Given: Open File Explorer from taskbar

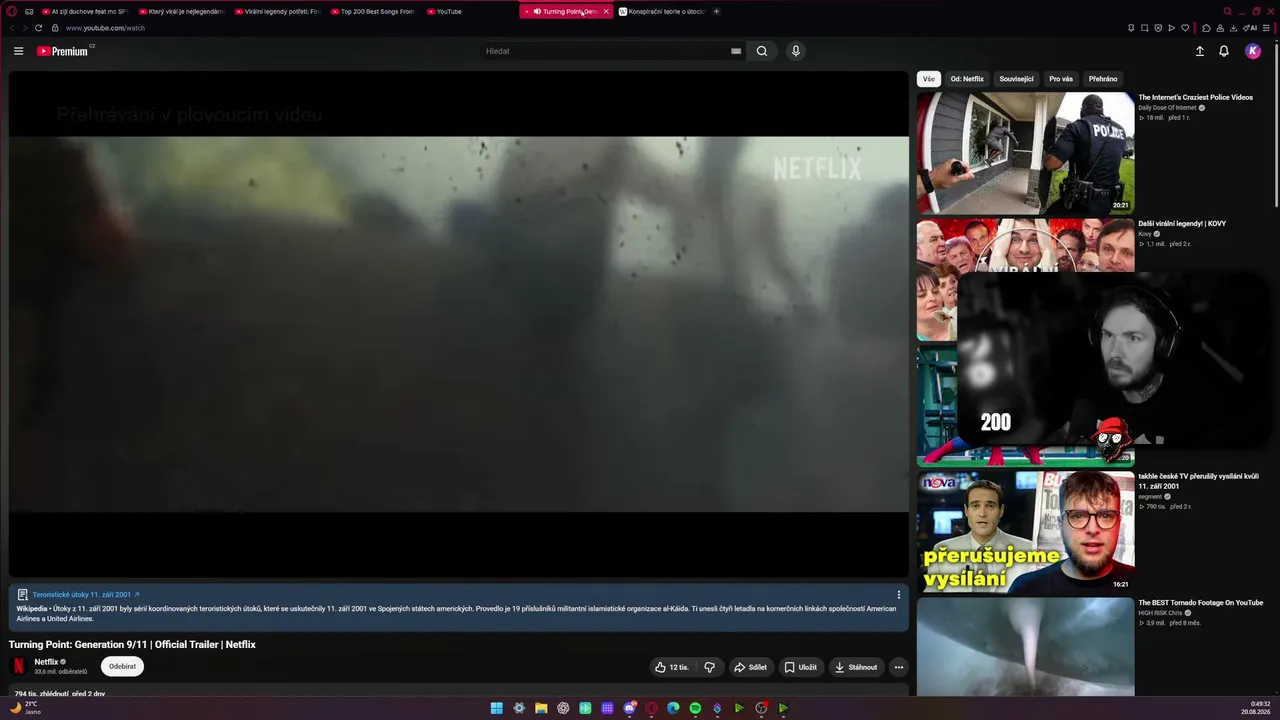Looking at the screenshot, I should [x=541, y=708].
